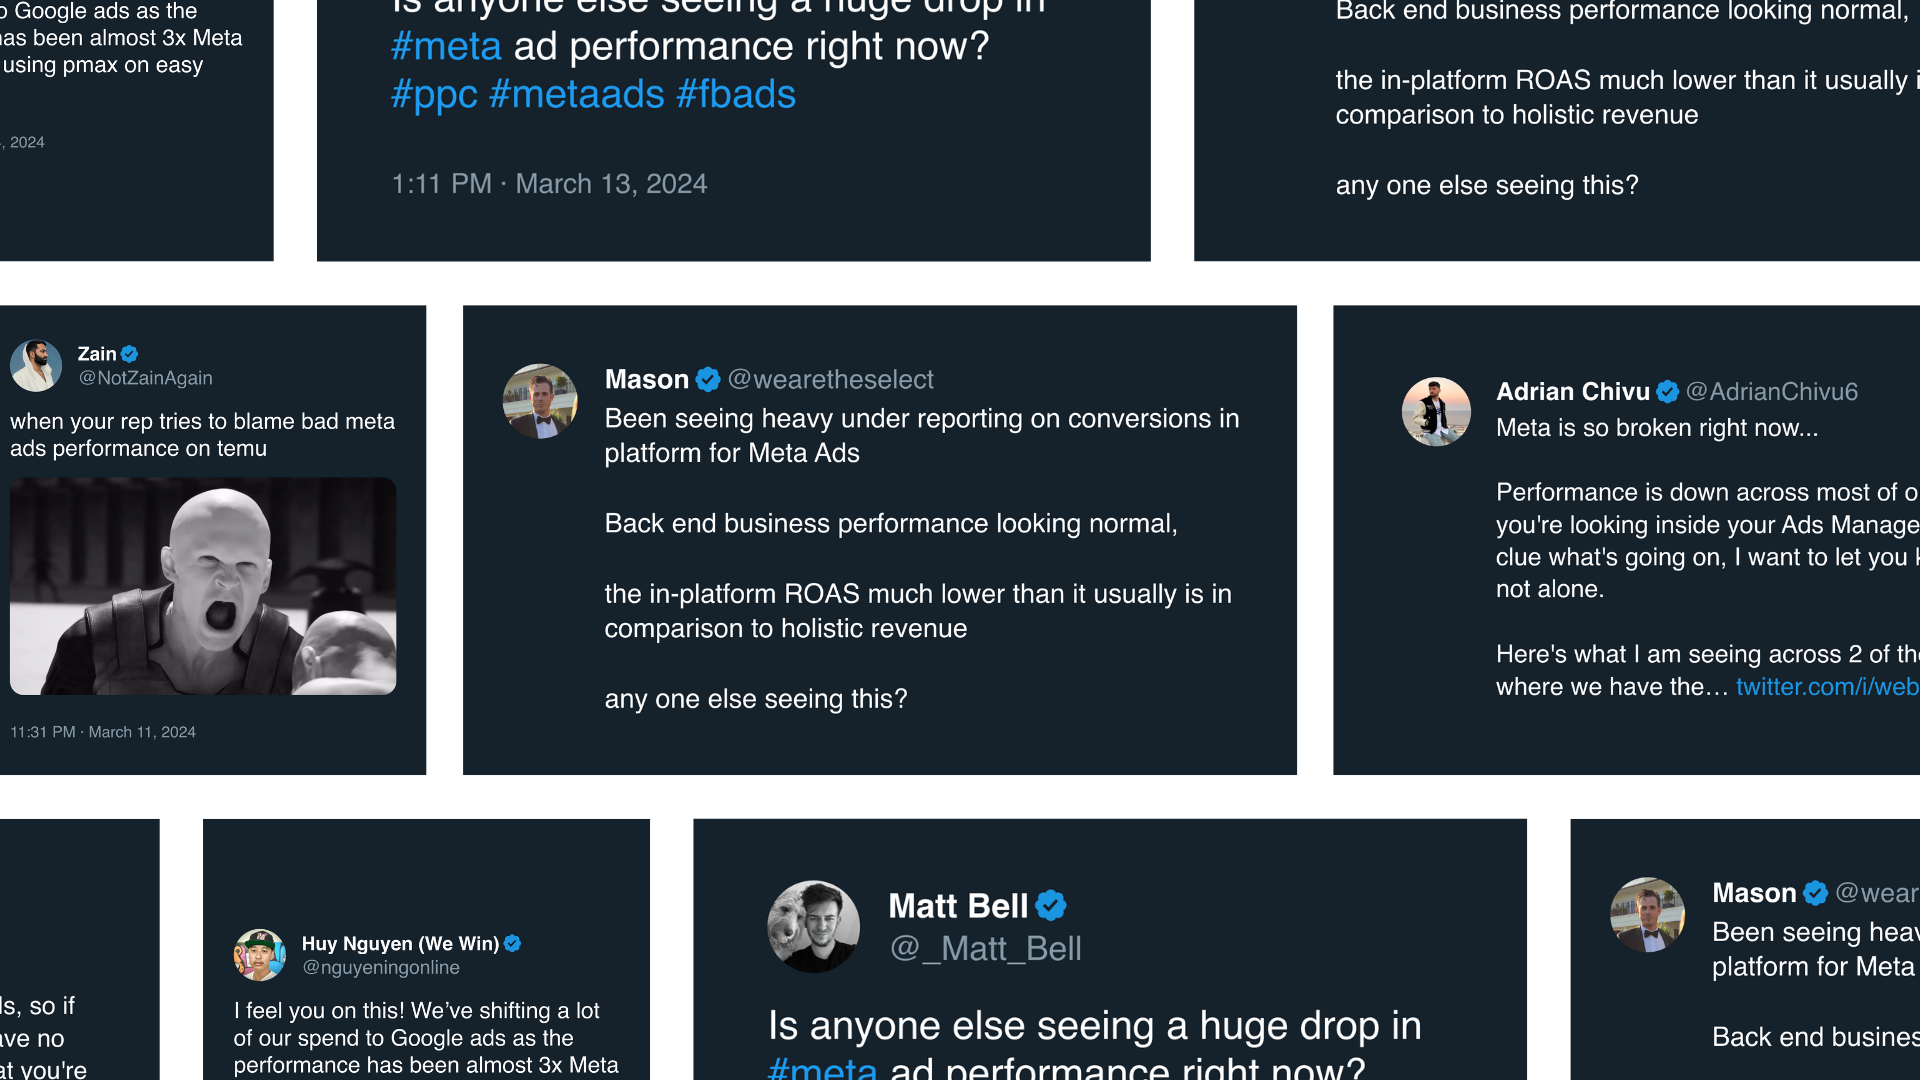Open Matt Bell's profile picture
Image resolution: width=1920 pixels, height=1080 pixels.
[x=813, y=927]
